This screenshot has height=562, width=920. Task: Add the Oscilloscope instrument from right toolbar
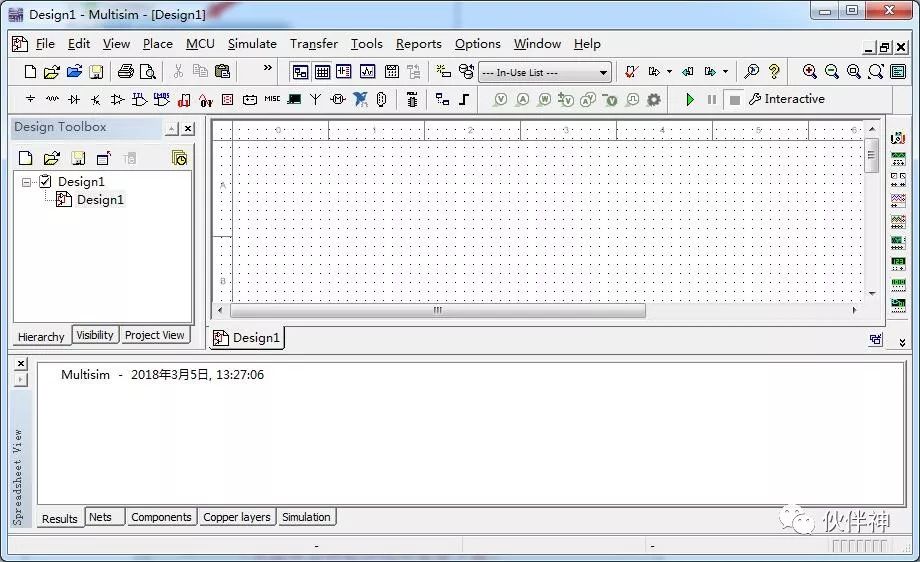898,200
